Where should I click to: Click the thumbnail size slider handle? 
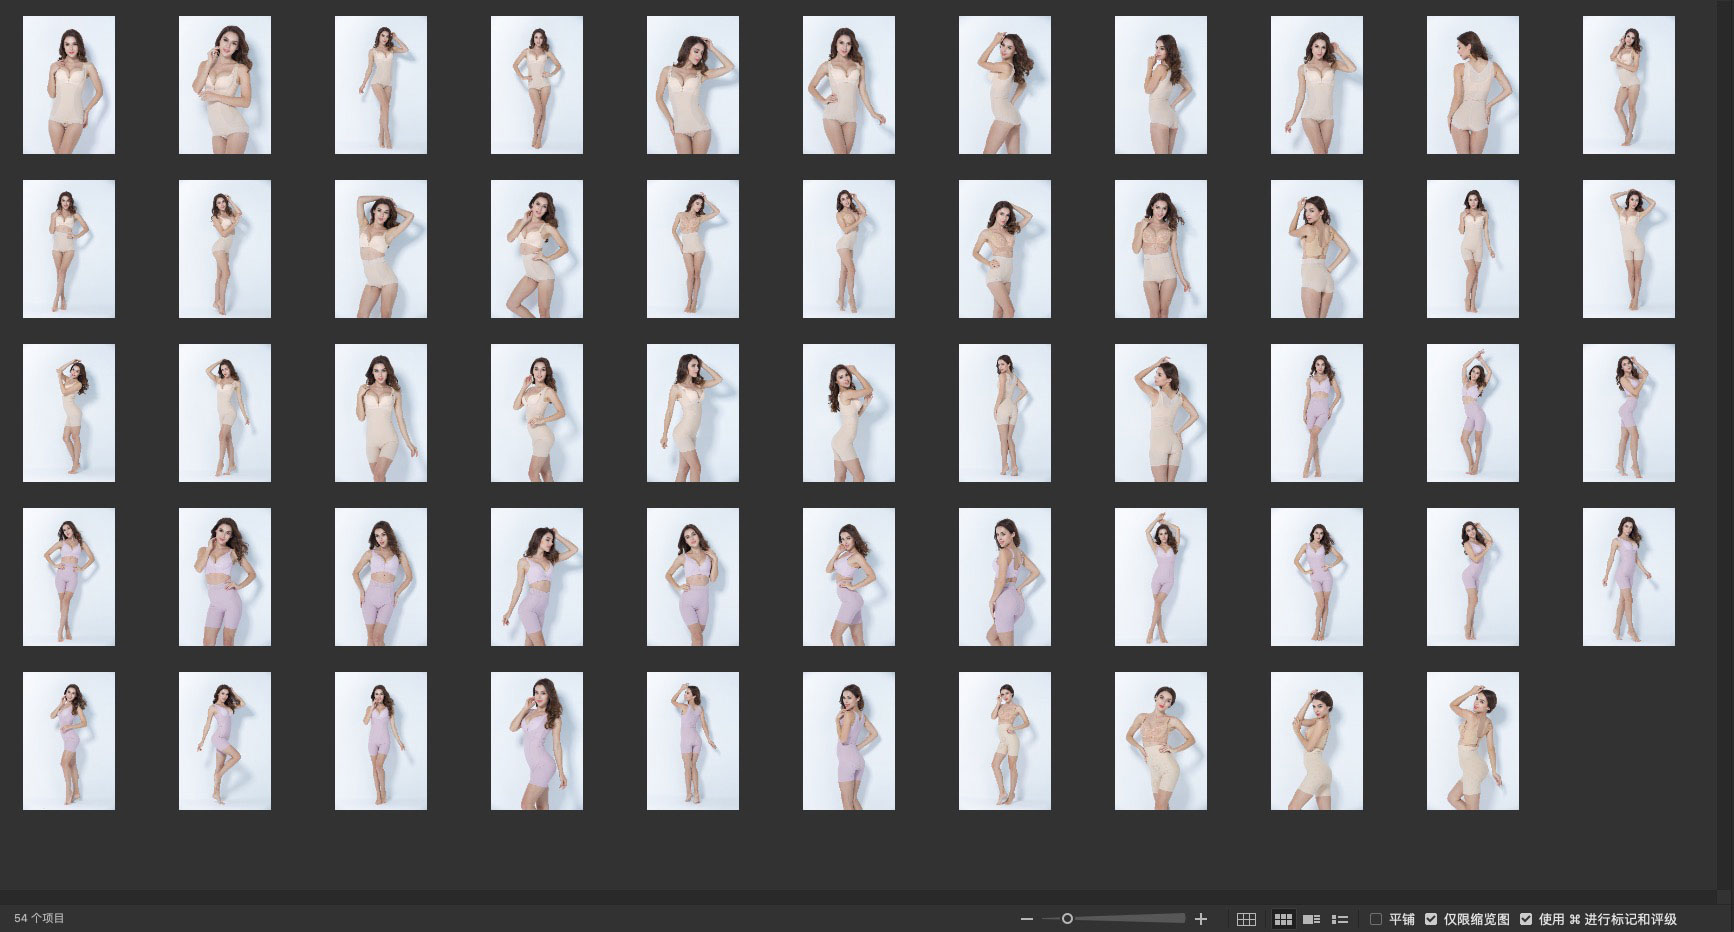point(1067,919)
